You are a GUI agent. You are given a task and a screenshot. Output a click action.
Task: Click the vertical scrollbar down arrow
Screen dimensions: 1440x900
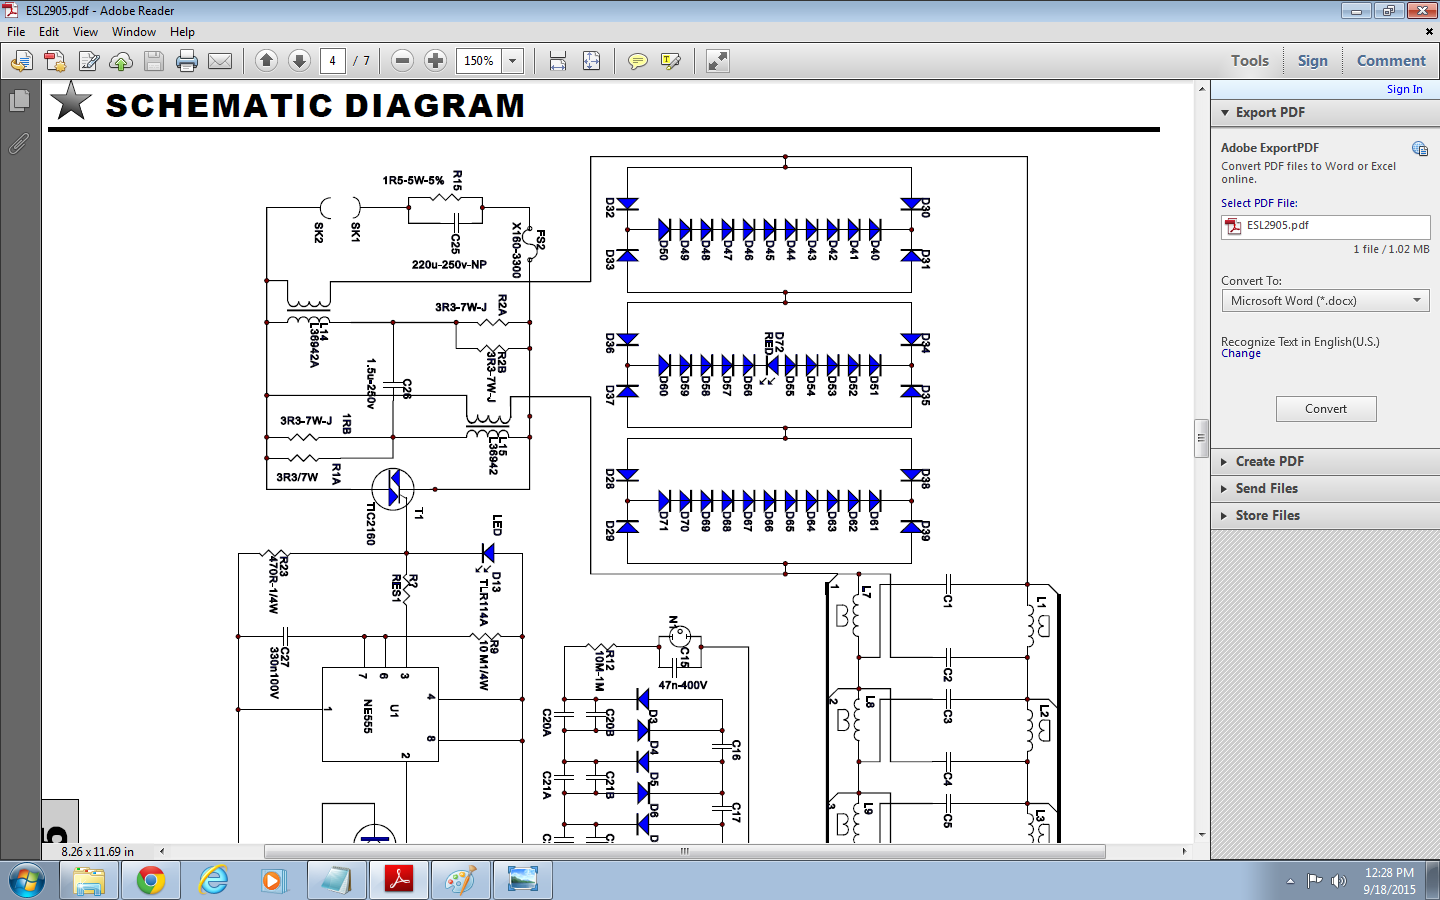click(x=1202, y=835)
